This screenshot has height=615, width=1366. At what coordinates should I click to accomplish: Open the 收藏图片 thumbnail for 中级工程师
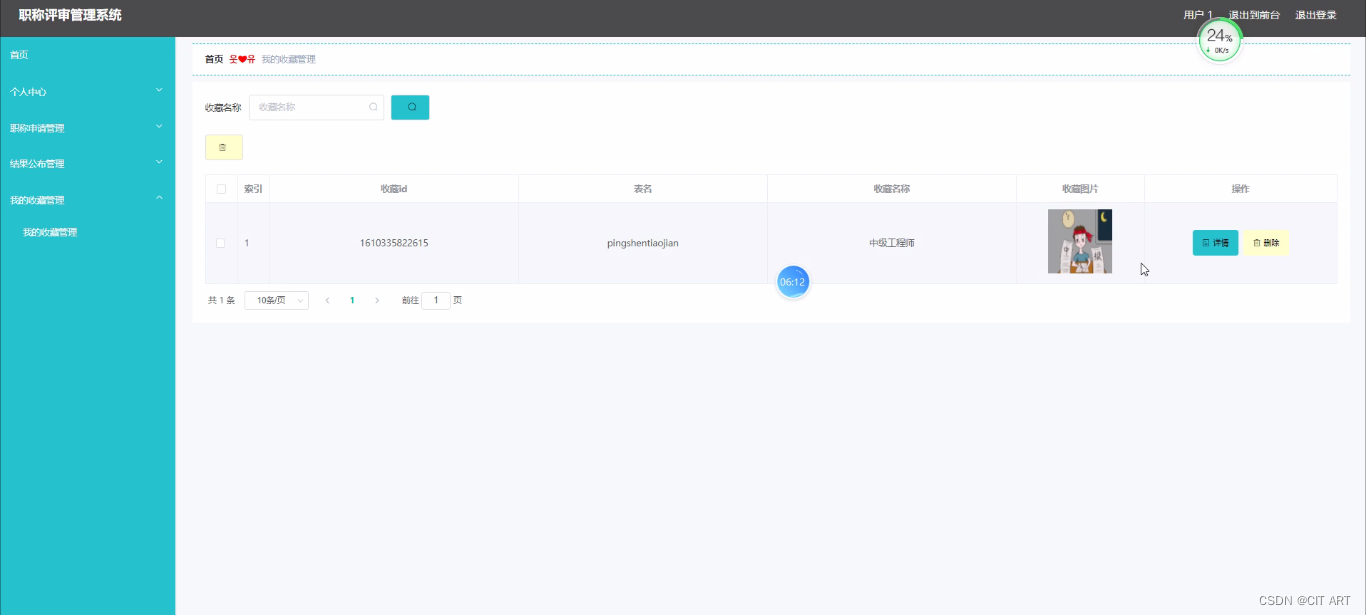pyautogui.click(x=1080, y=241)
